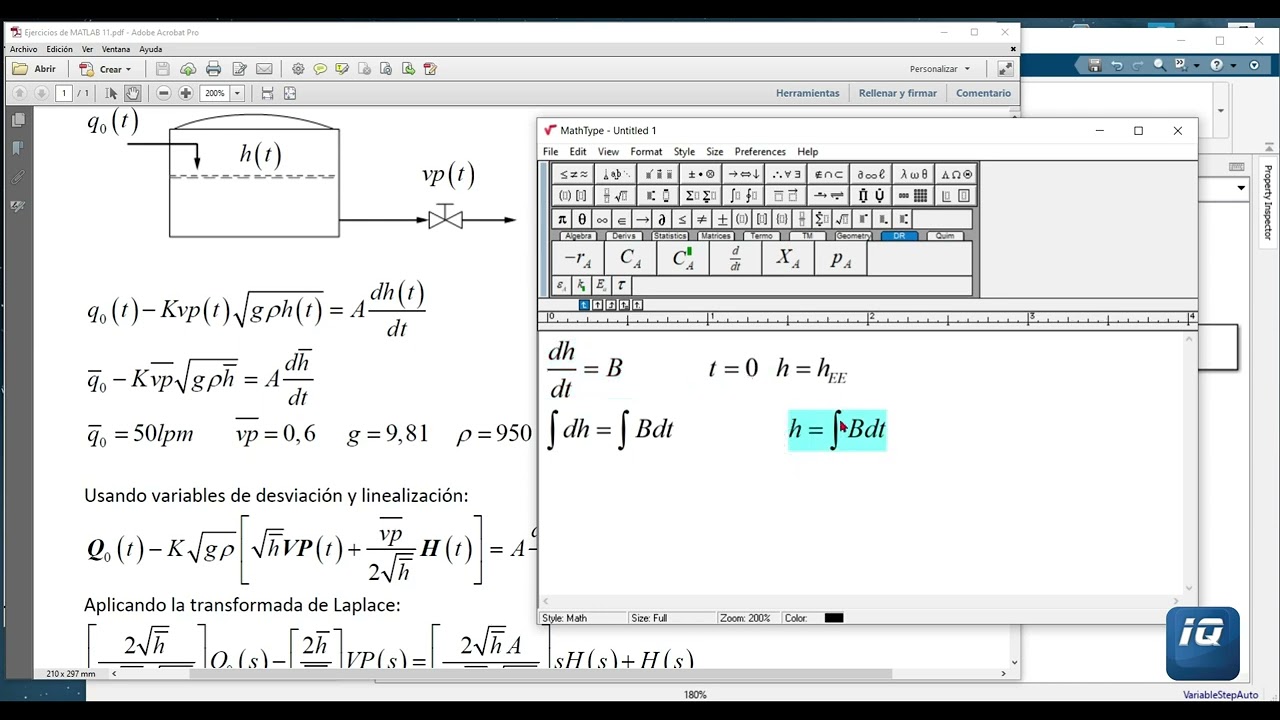1280x720 pixels.
Task: Insert the d/dt derivative expression
Action: click(735, 258)
